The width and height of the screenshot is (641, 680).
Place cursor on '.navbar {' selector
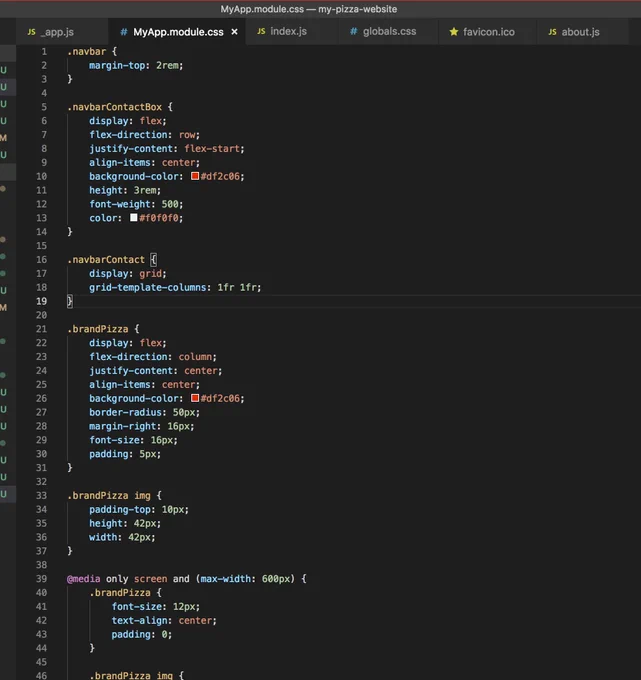[x=92, y=52]
